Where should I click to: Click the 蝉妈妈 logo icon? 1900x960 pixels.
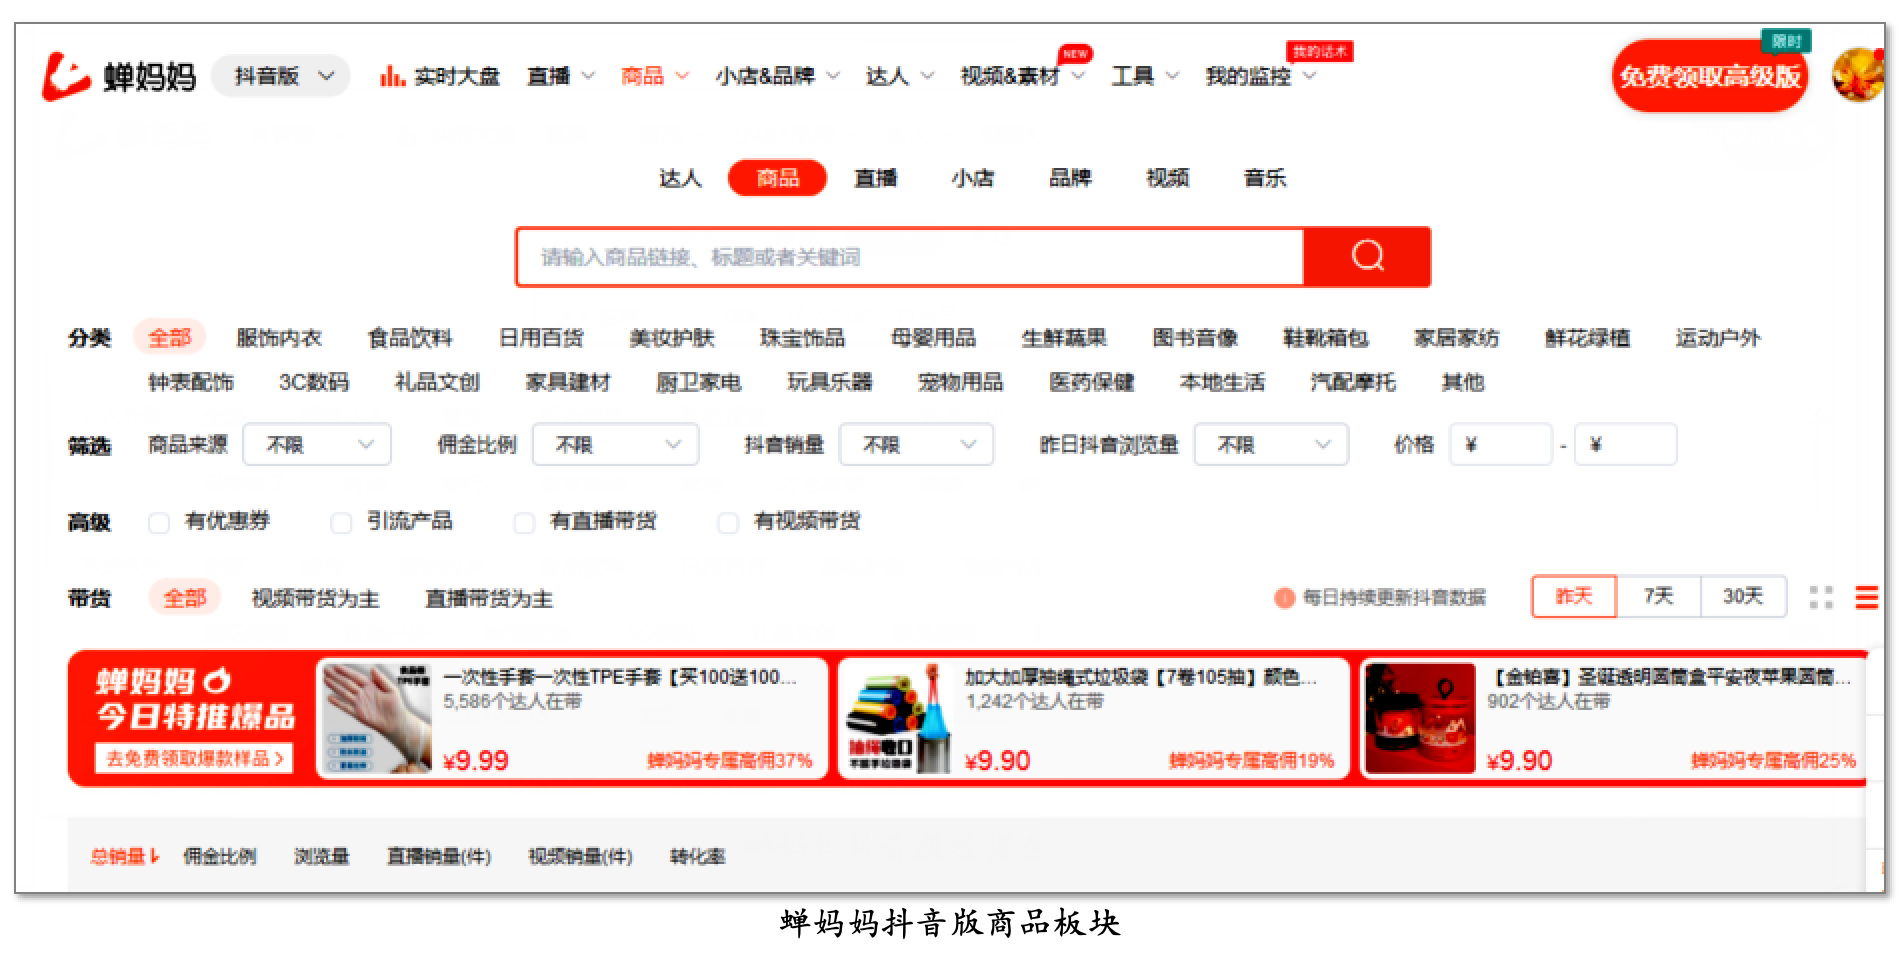[66, 76]
